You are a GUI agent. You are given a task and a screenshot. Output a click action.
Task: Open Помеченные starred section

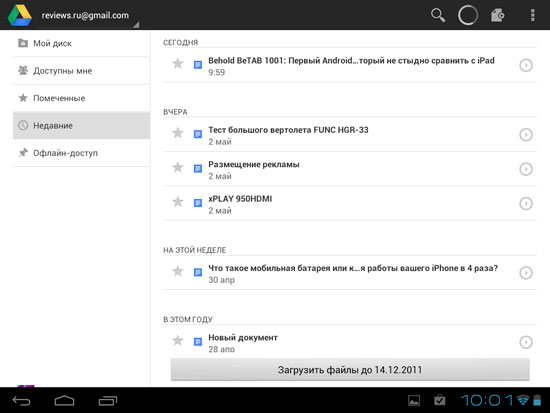[81, 98]
